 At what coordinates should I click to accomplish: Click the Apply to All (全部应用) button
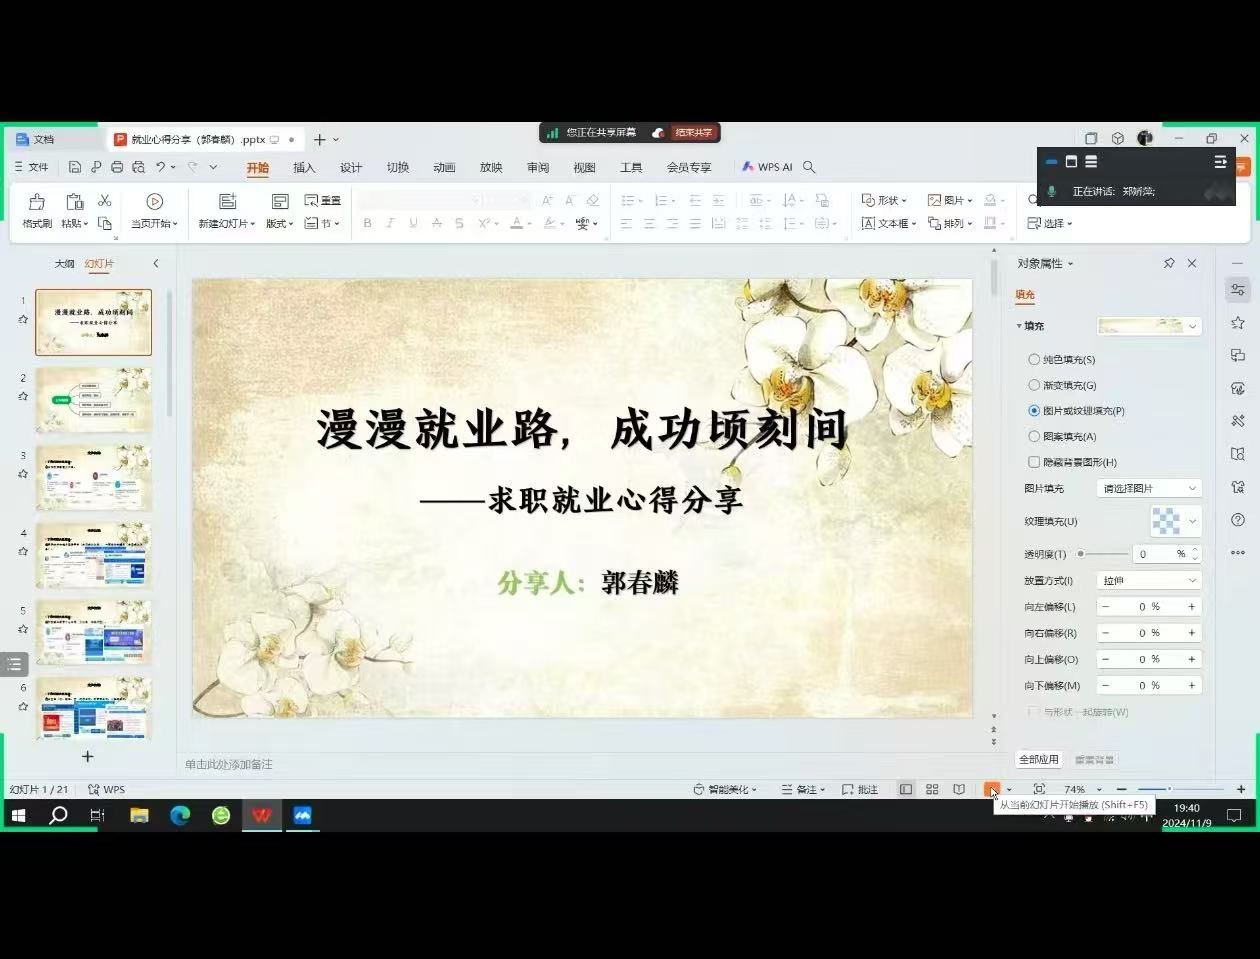click(1038, 759)
